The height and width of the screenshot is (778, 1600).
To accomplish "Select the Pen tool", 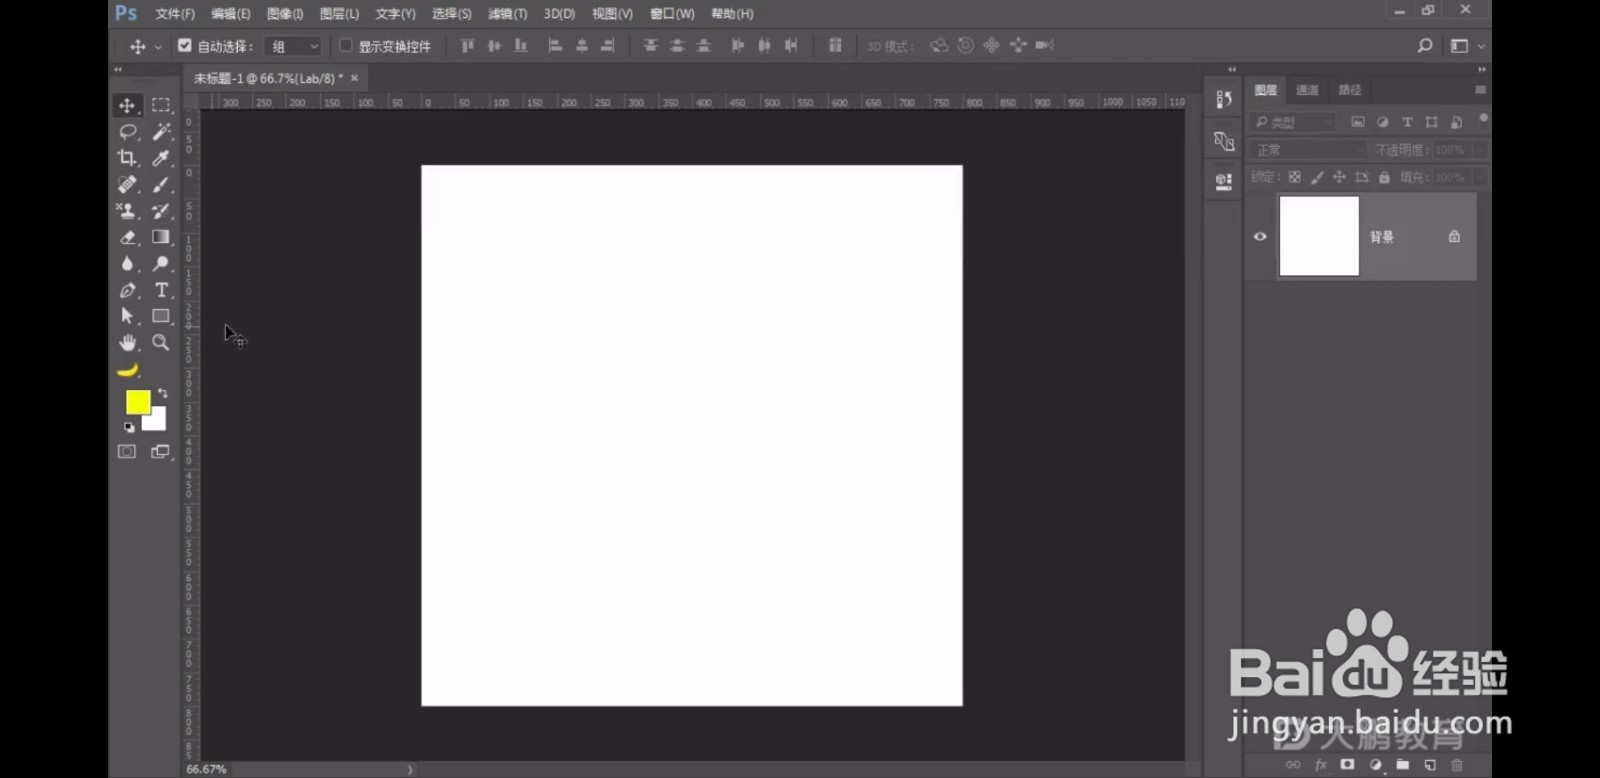I will (127, 290).
